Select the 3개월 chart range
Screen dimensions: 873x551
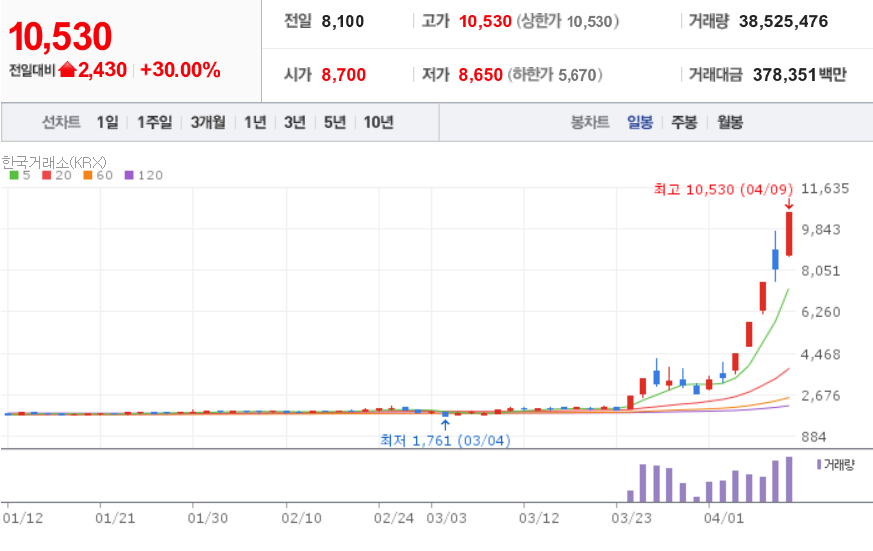(x=208, y=122)
